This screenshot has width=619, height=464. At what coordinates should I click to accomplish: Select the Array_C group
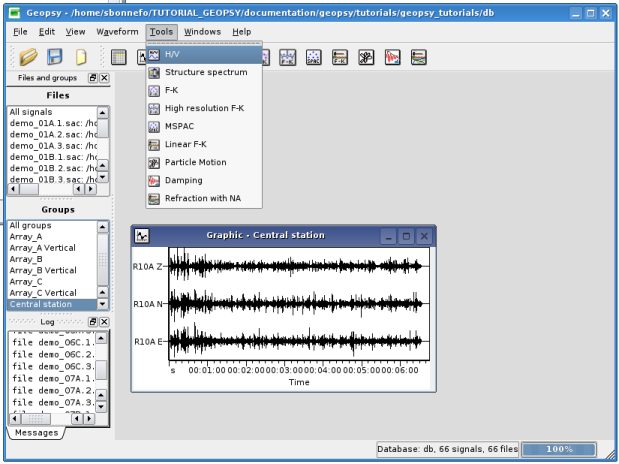[x=53, y=282]
